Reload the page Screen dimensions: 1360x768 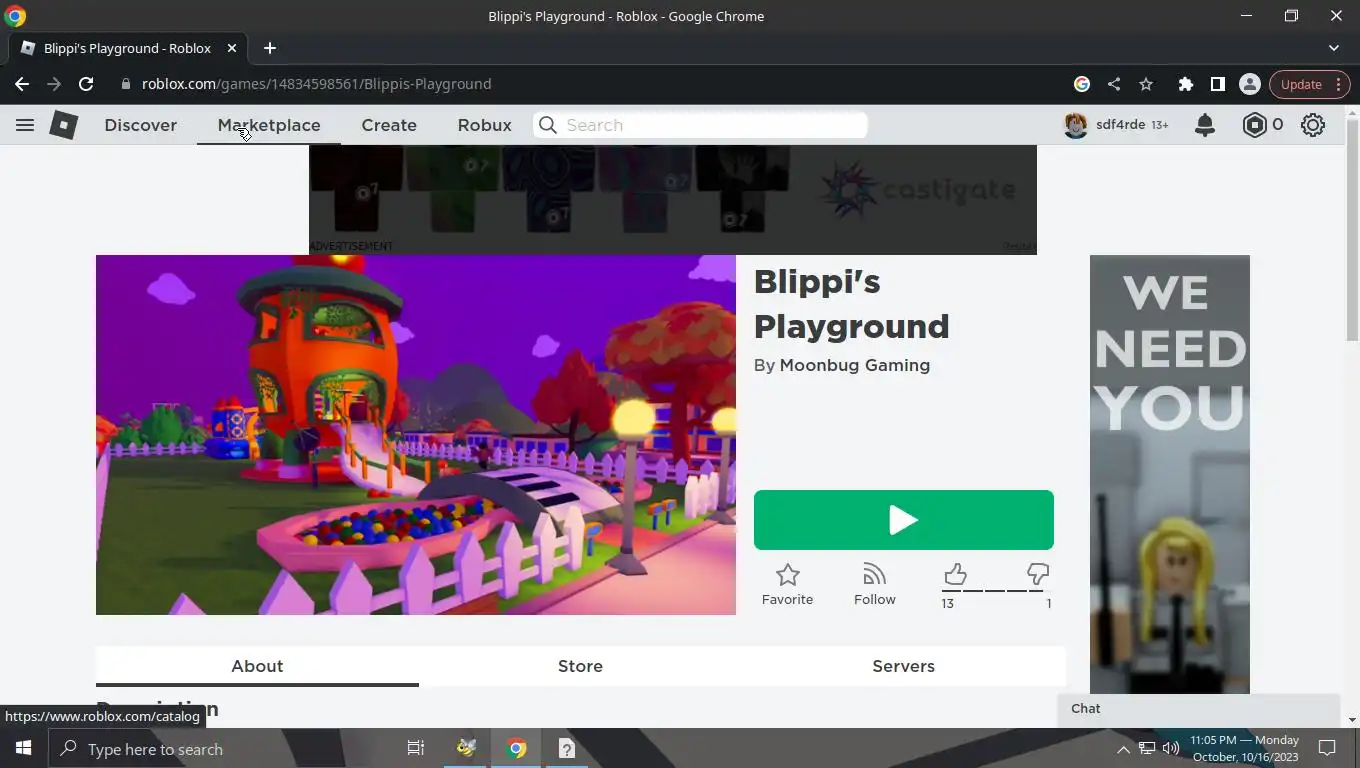click(86, 84)
